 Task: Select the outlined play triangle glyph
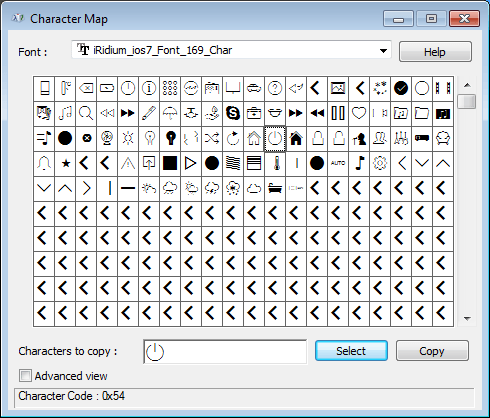pos(191,163)
